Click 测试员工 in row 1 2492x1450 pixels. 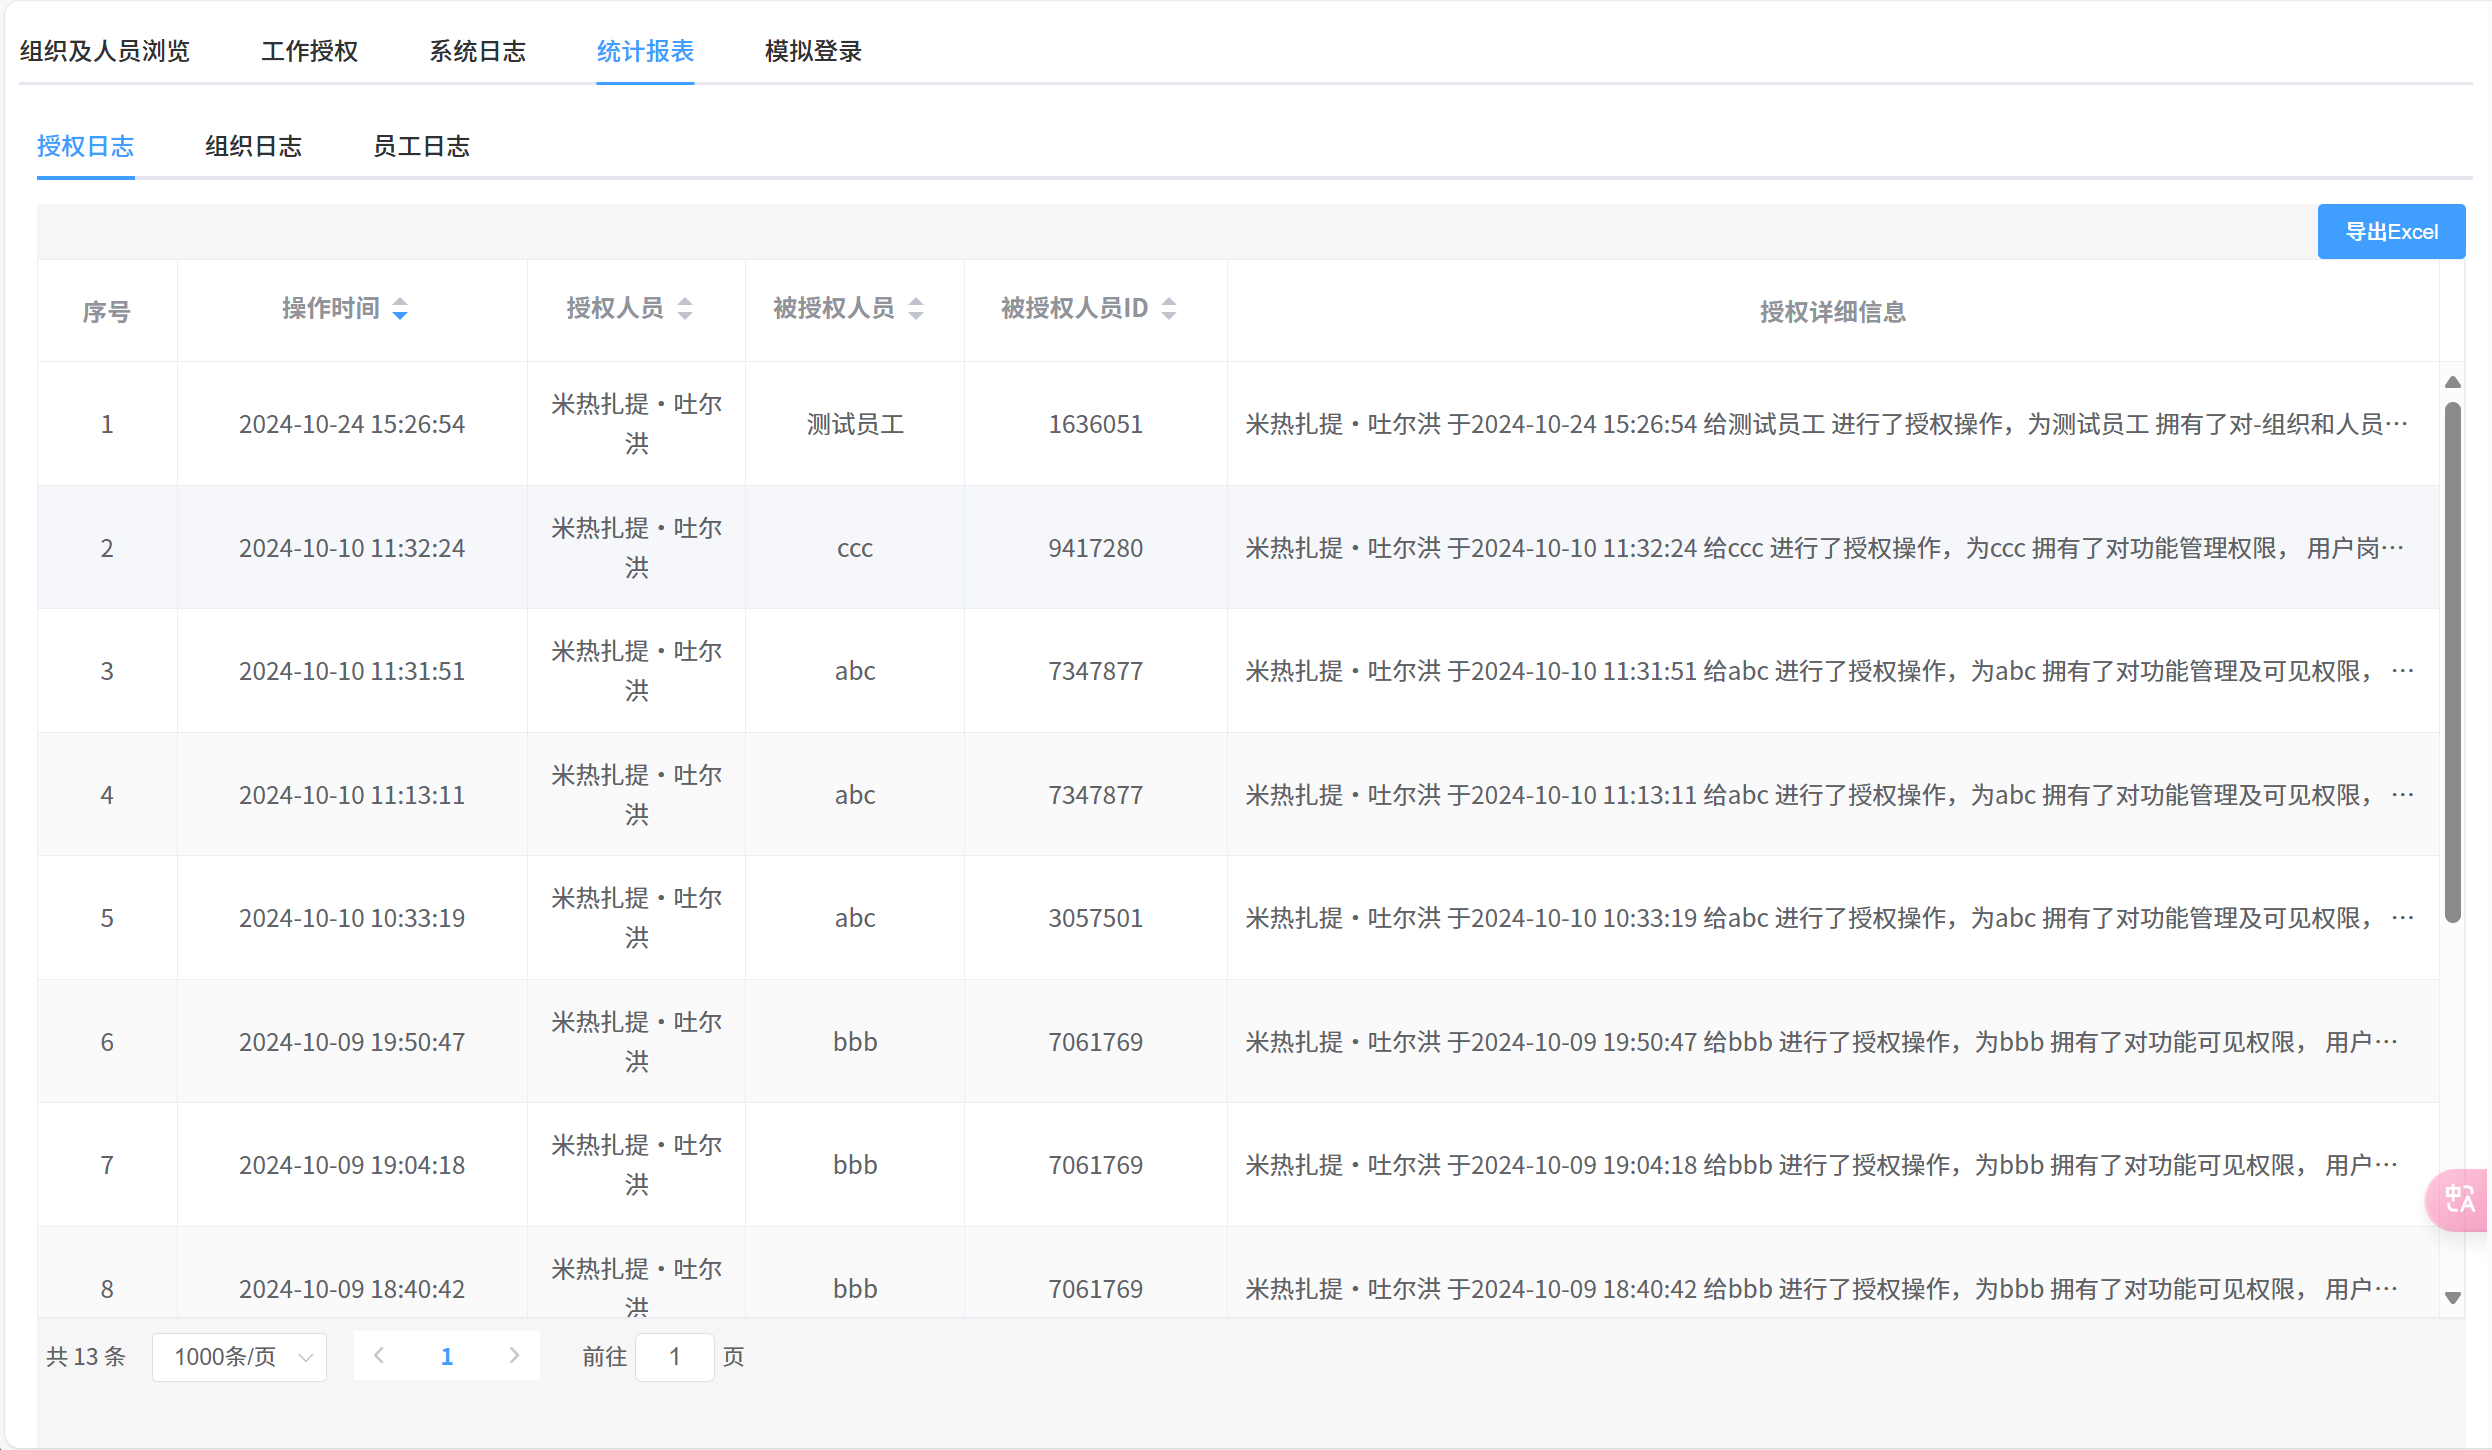click(x=855, y=424)
